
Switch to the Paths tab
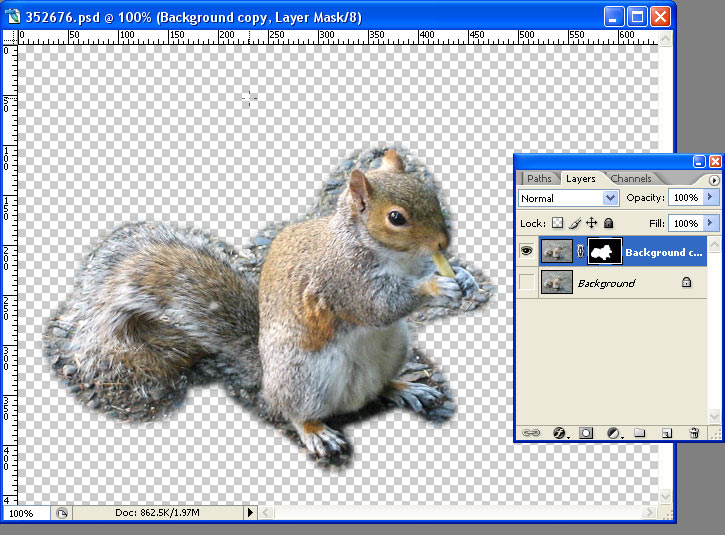coord(539,179)
